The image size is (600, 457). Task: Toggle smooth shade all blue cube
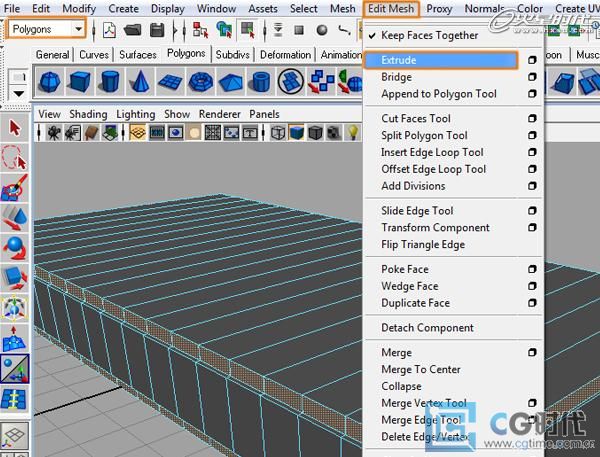297,133
